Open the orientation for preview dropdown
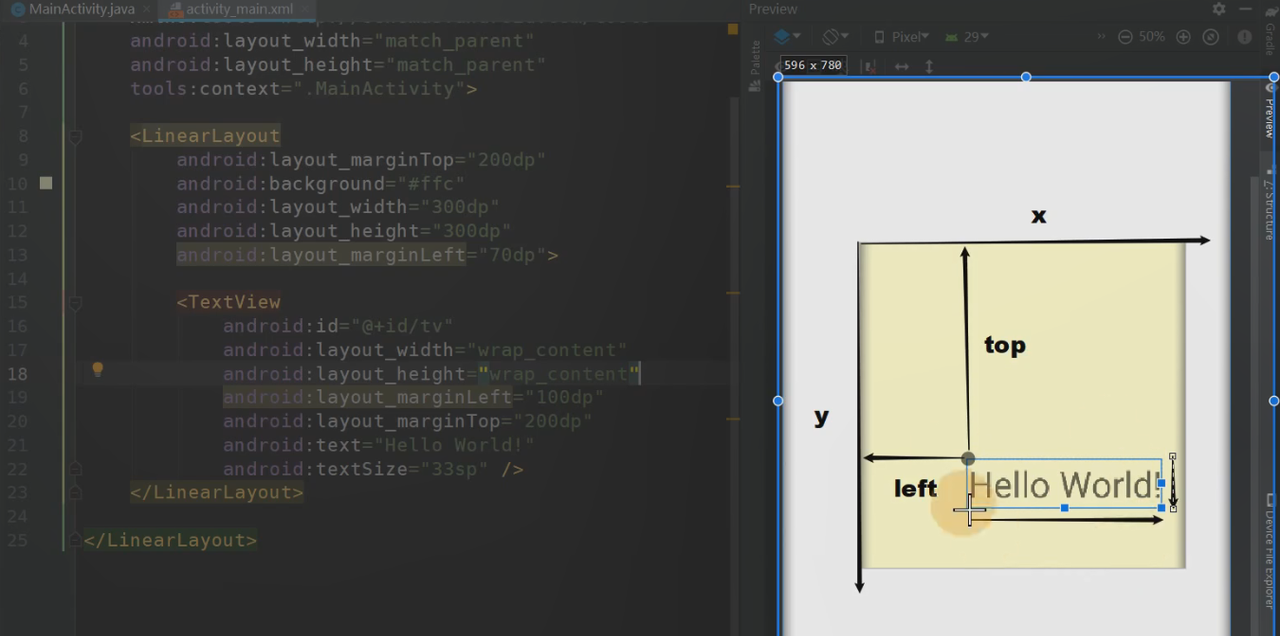The height and width of the screenshot is (636, 1280). [835, 36]
